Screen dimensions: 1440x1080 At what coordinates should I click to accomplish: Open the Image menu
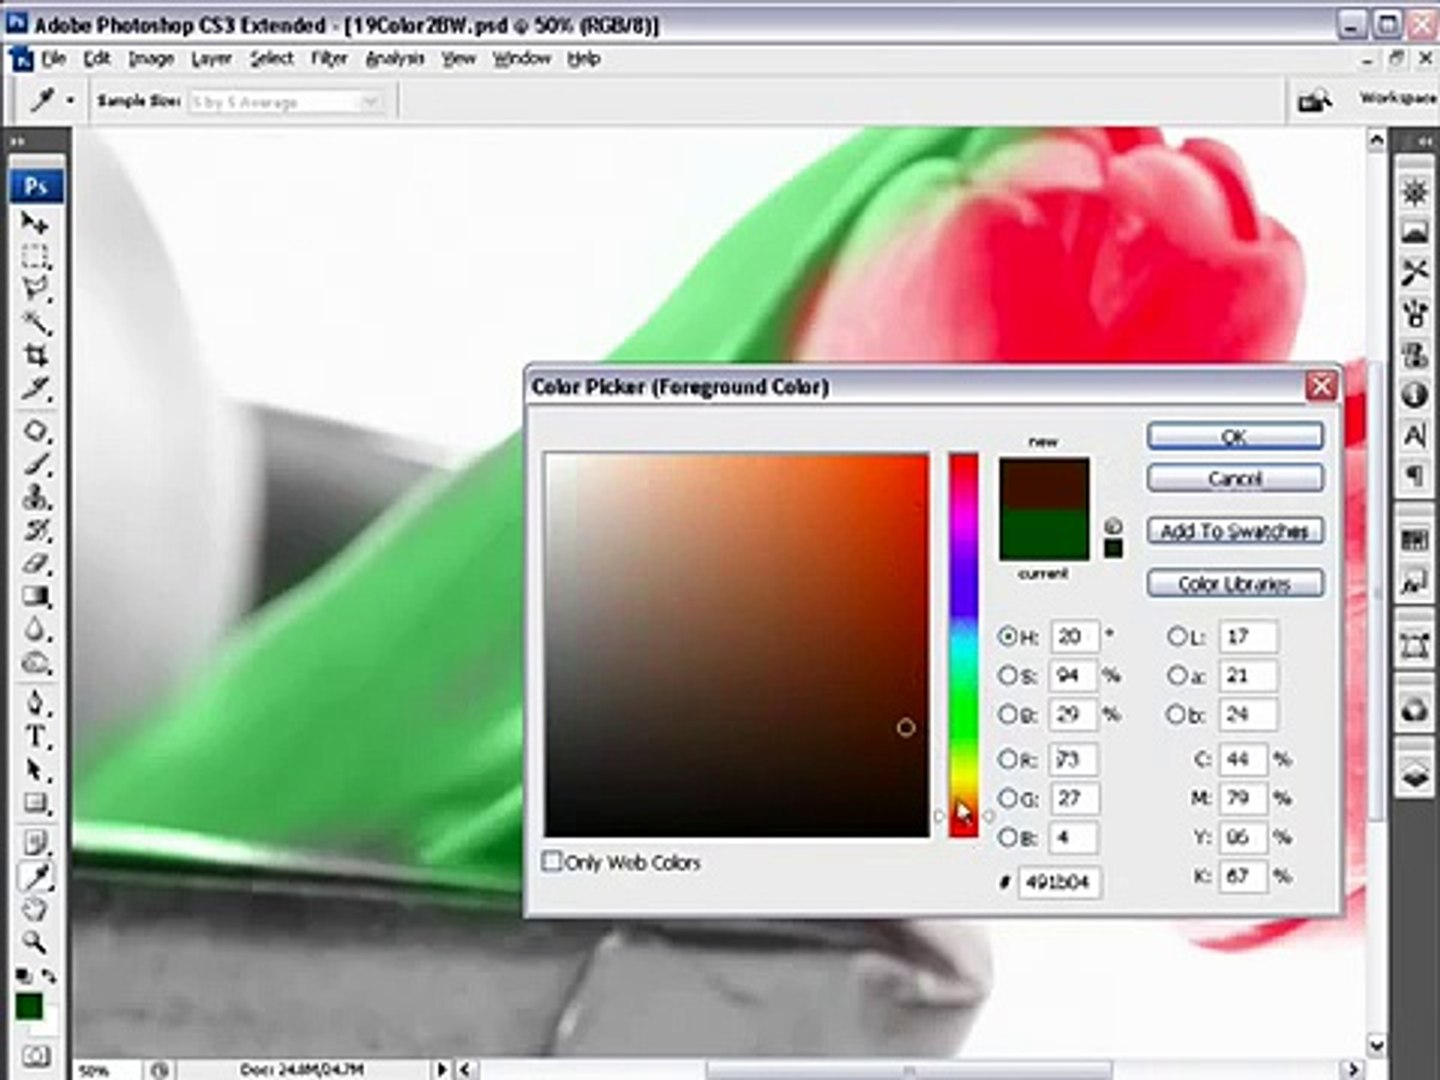pos(151,59)
